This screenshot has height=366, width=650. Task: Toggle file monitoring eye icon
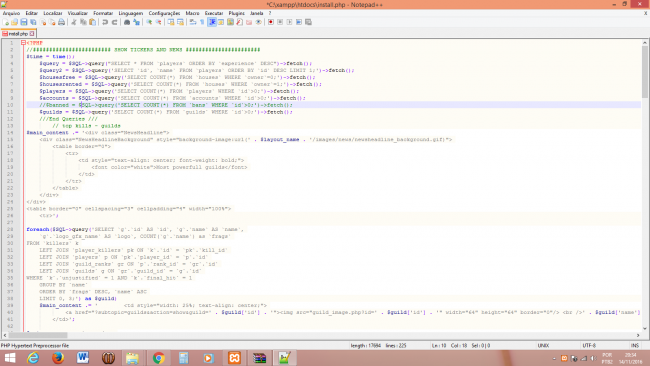(x=259, y=22)
